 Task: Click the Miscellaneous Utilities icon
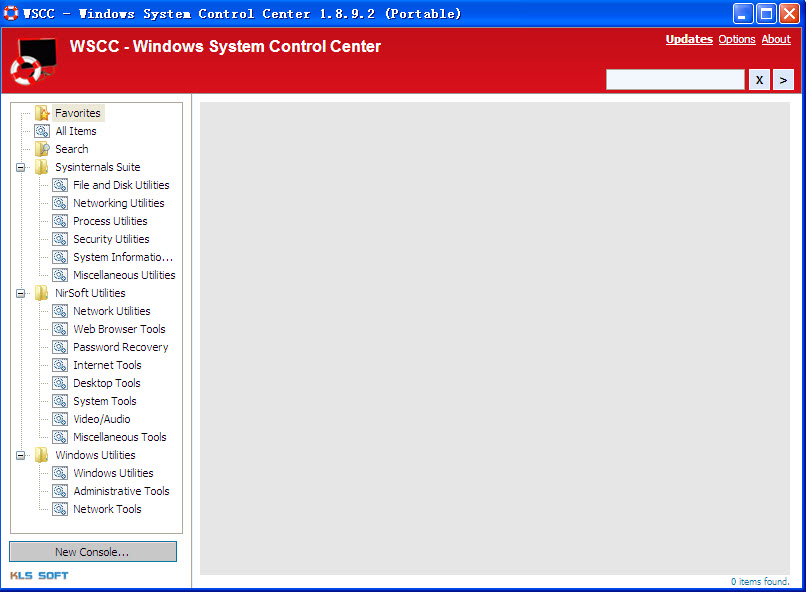[x=60, y=275]
